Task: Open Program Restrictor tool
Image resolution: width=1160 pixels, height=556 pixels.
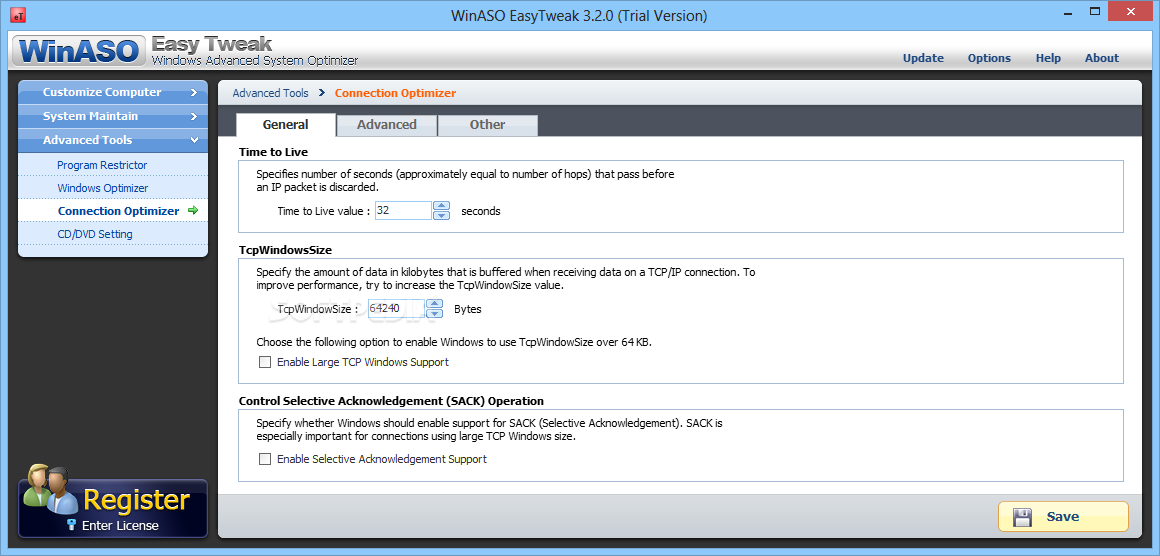Action: pos(112,165)
